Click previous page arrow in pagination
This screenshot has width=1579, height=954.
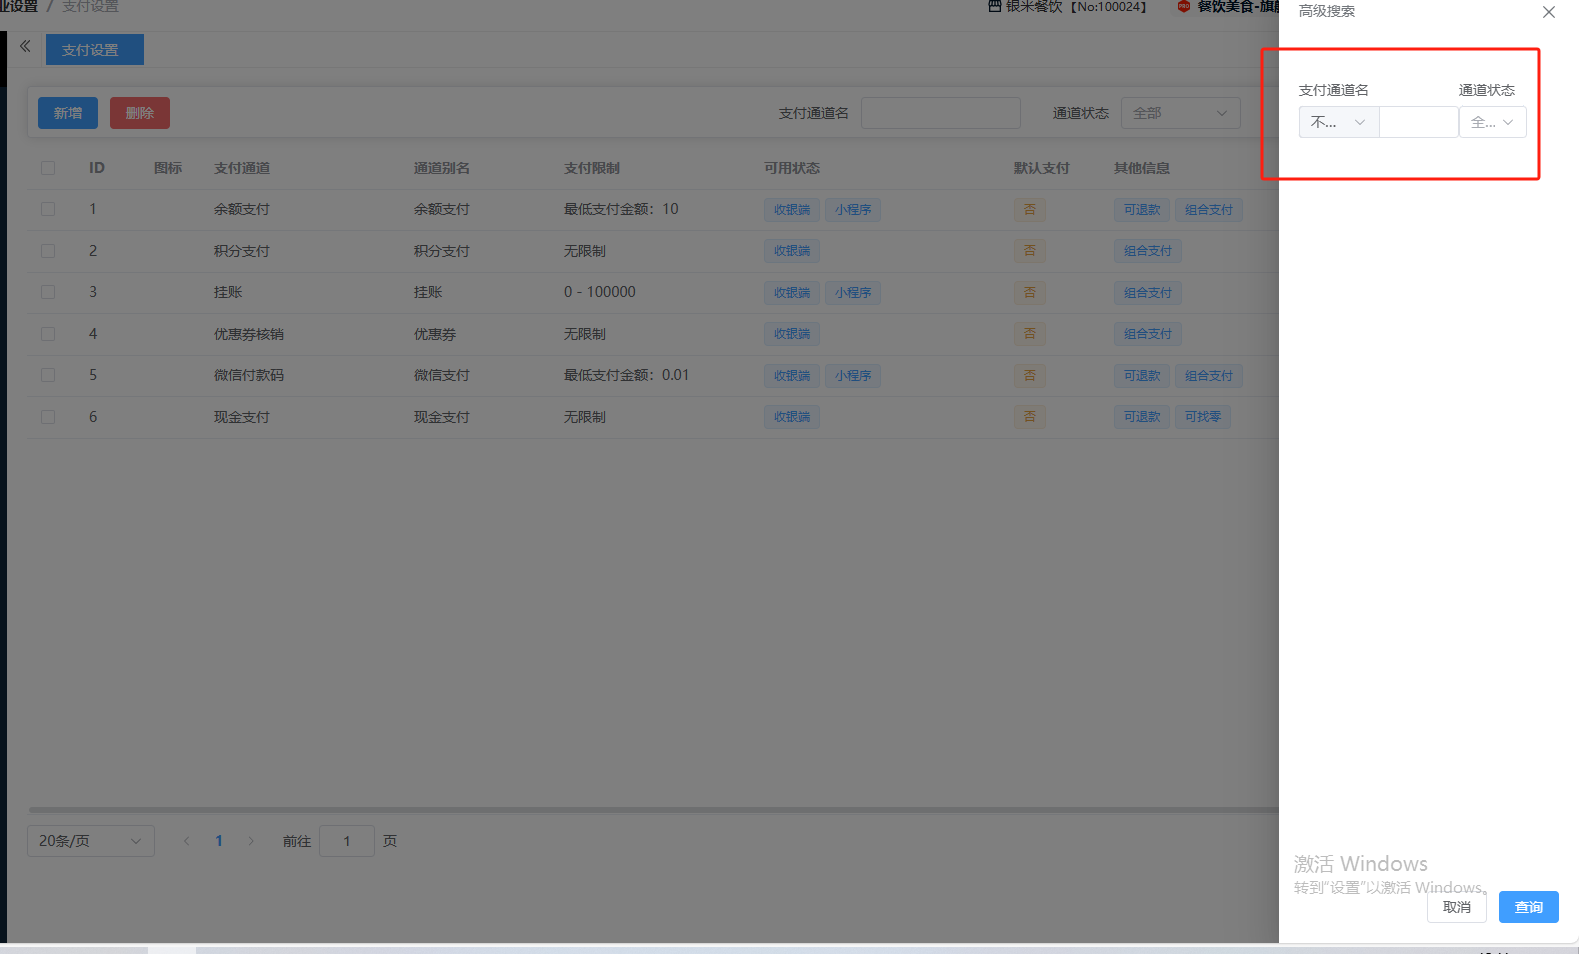click(x=186, y=841)
